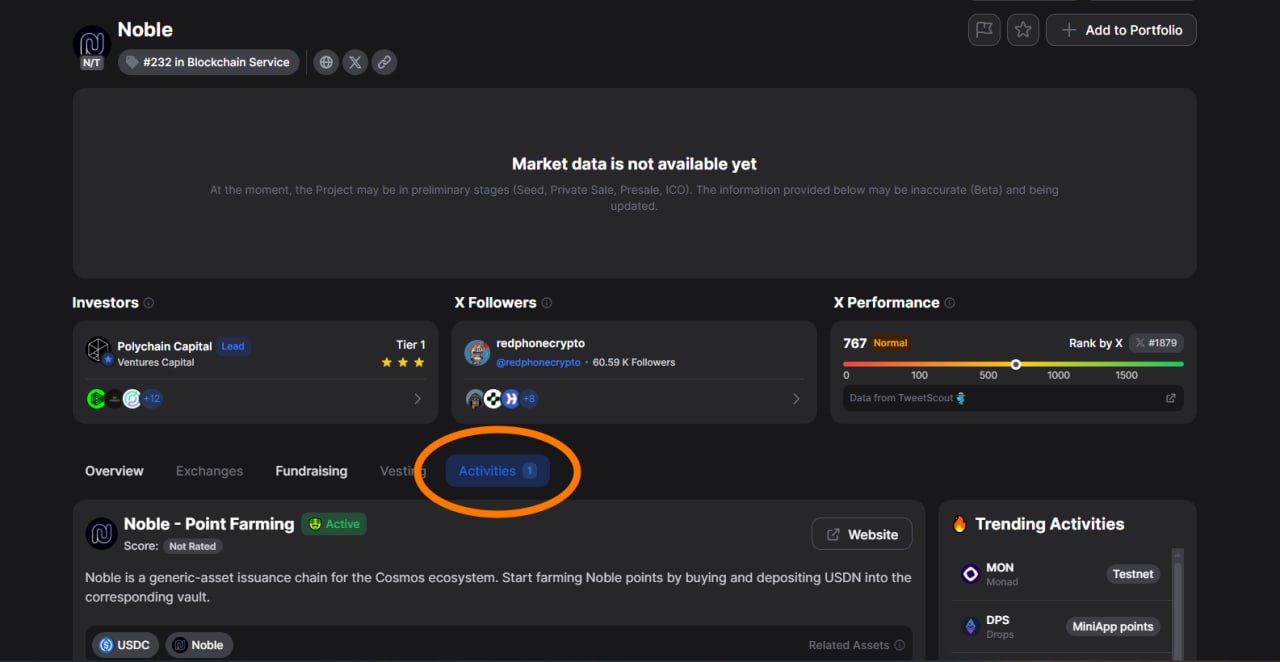This screenshot has height=662, width=1280.
Task: Click the blue follower avatar beside +8
Action: click(511, 399)
